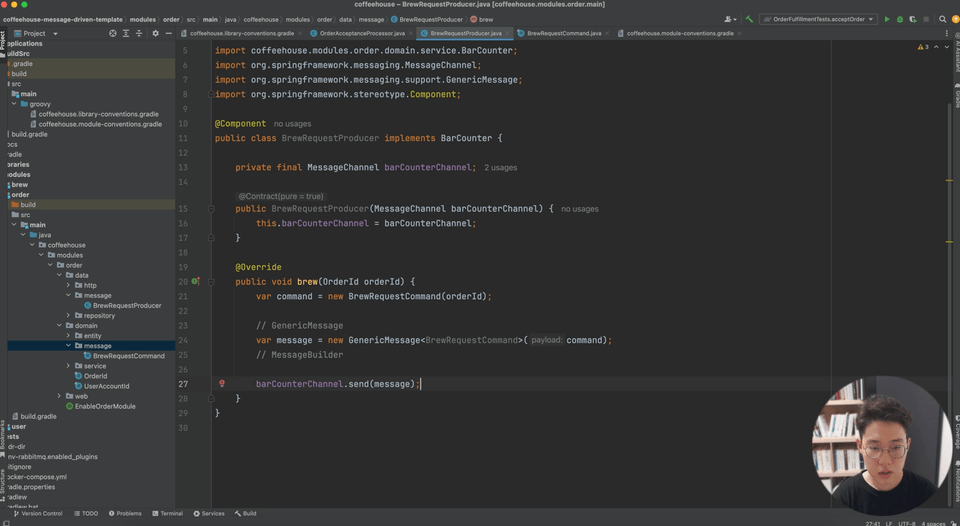Close the coffeehouse.module-conventions.gradle tab

[740, 34]
